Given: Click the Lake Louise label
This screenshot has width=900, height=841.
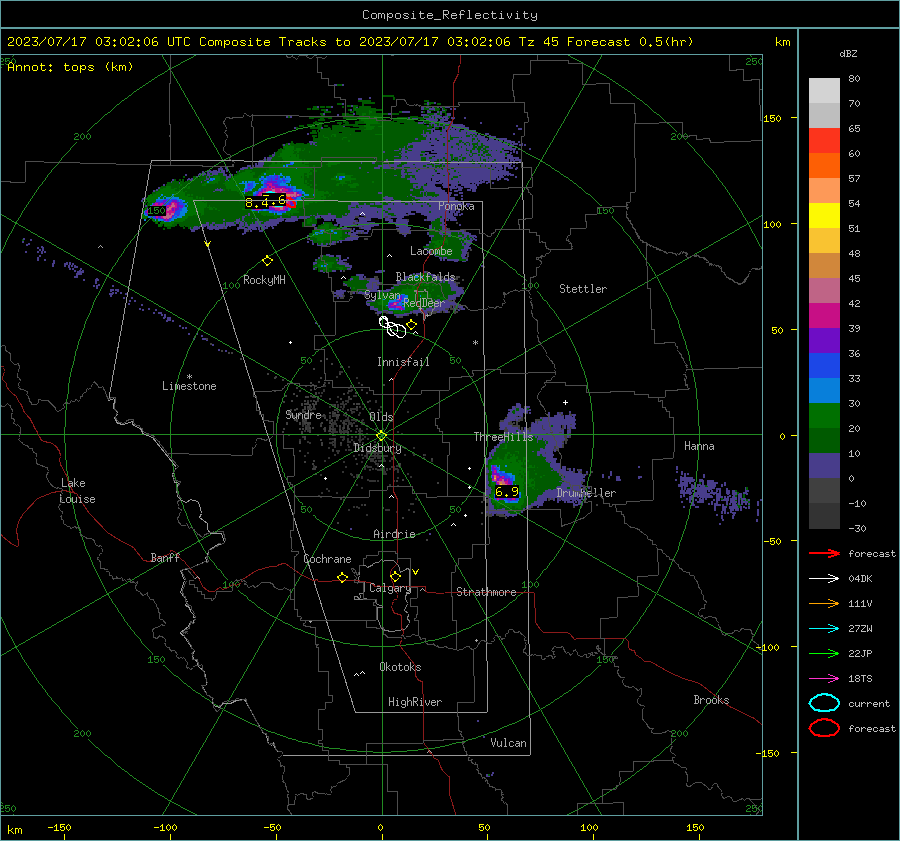Looking at the screenshot, I should [77, 491].
